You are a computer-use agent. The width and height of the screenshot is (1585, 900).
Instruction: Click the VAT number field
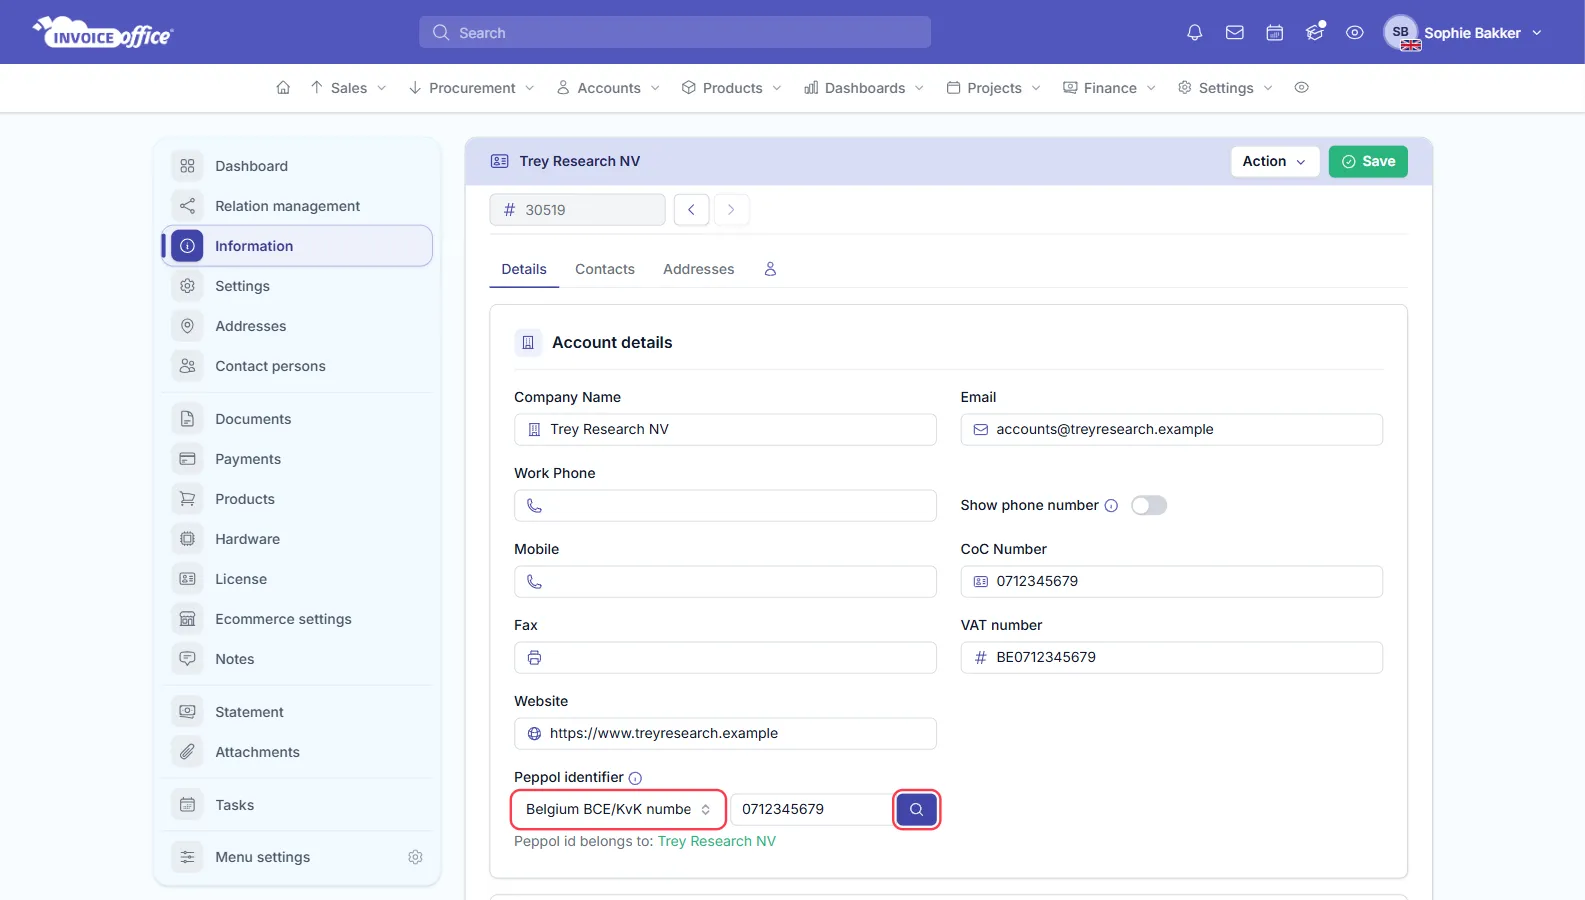[x=1171, y=658]
